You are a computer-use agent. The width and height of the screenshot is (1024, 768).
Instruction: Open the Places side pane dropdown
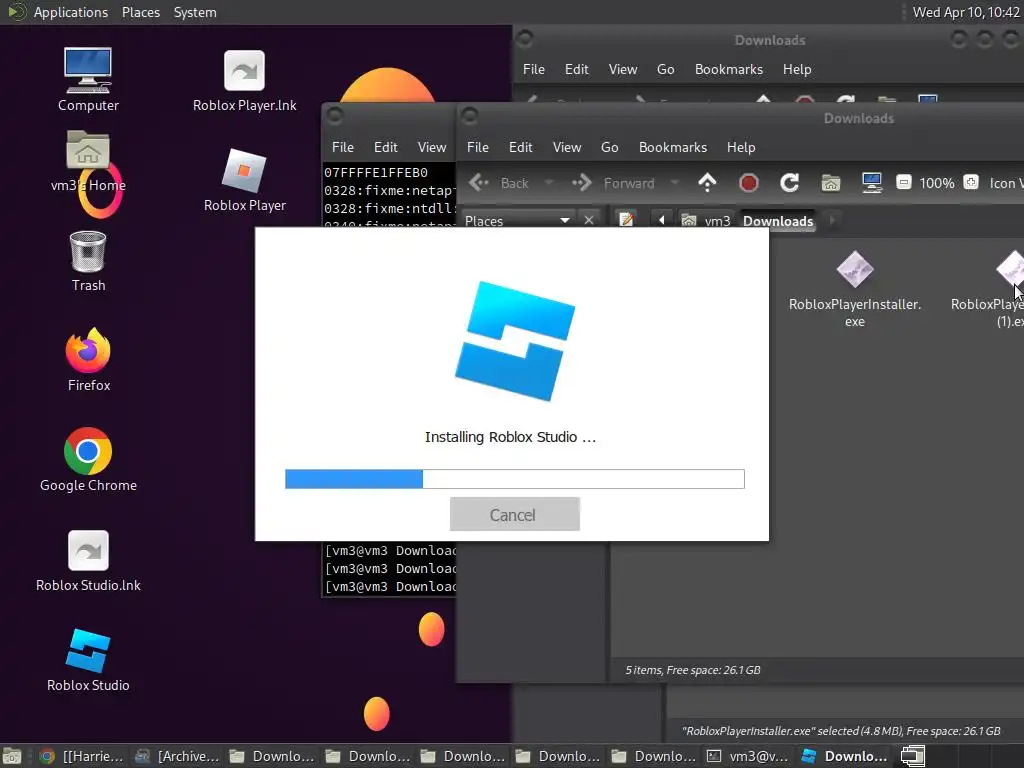pyautogui.click(x=517, y=221)
